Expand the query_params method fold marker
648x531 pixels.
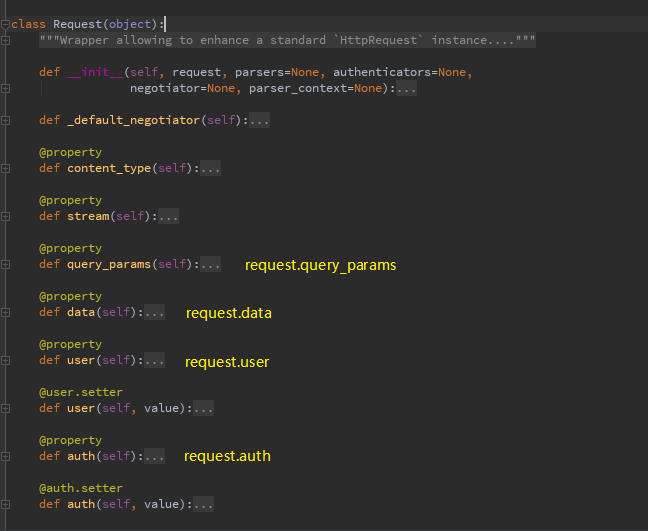(x=5, y=264)
